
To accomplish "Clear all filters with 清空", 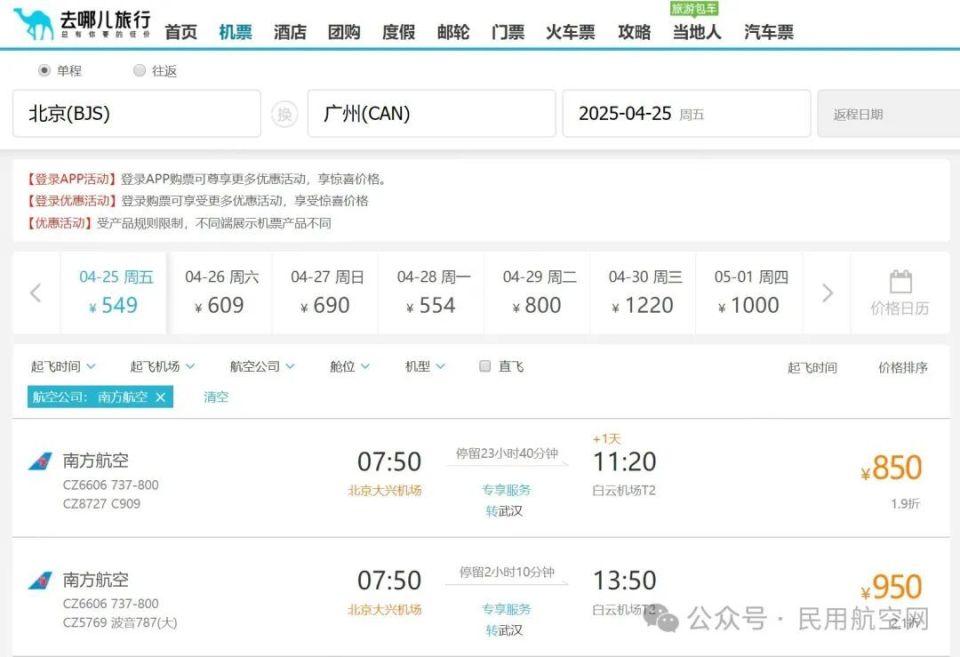I will tap(216, 397).
